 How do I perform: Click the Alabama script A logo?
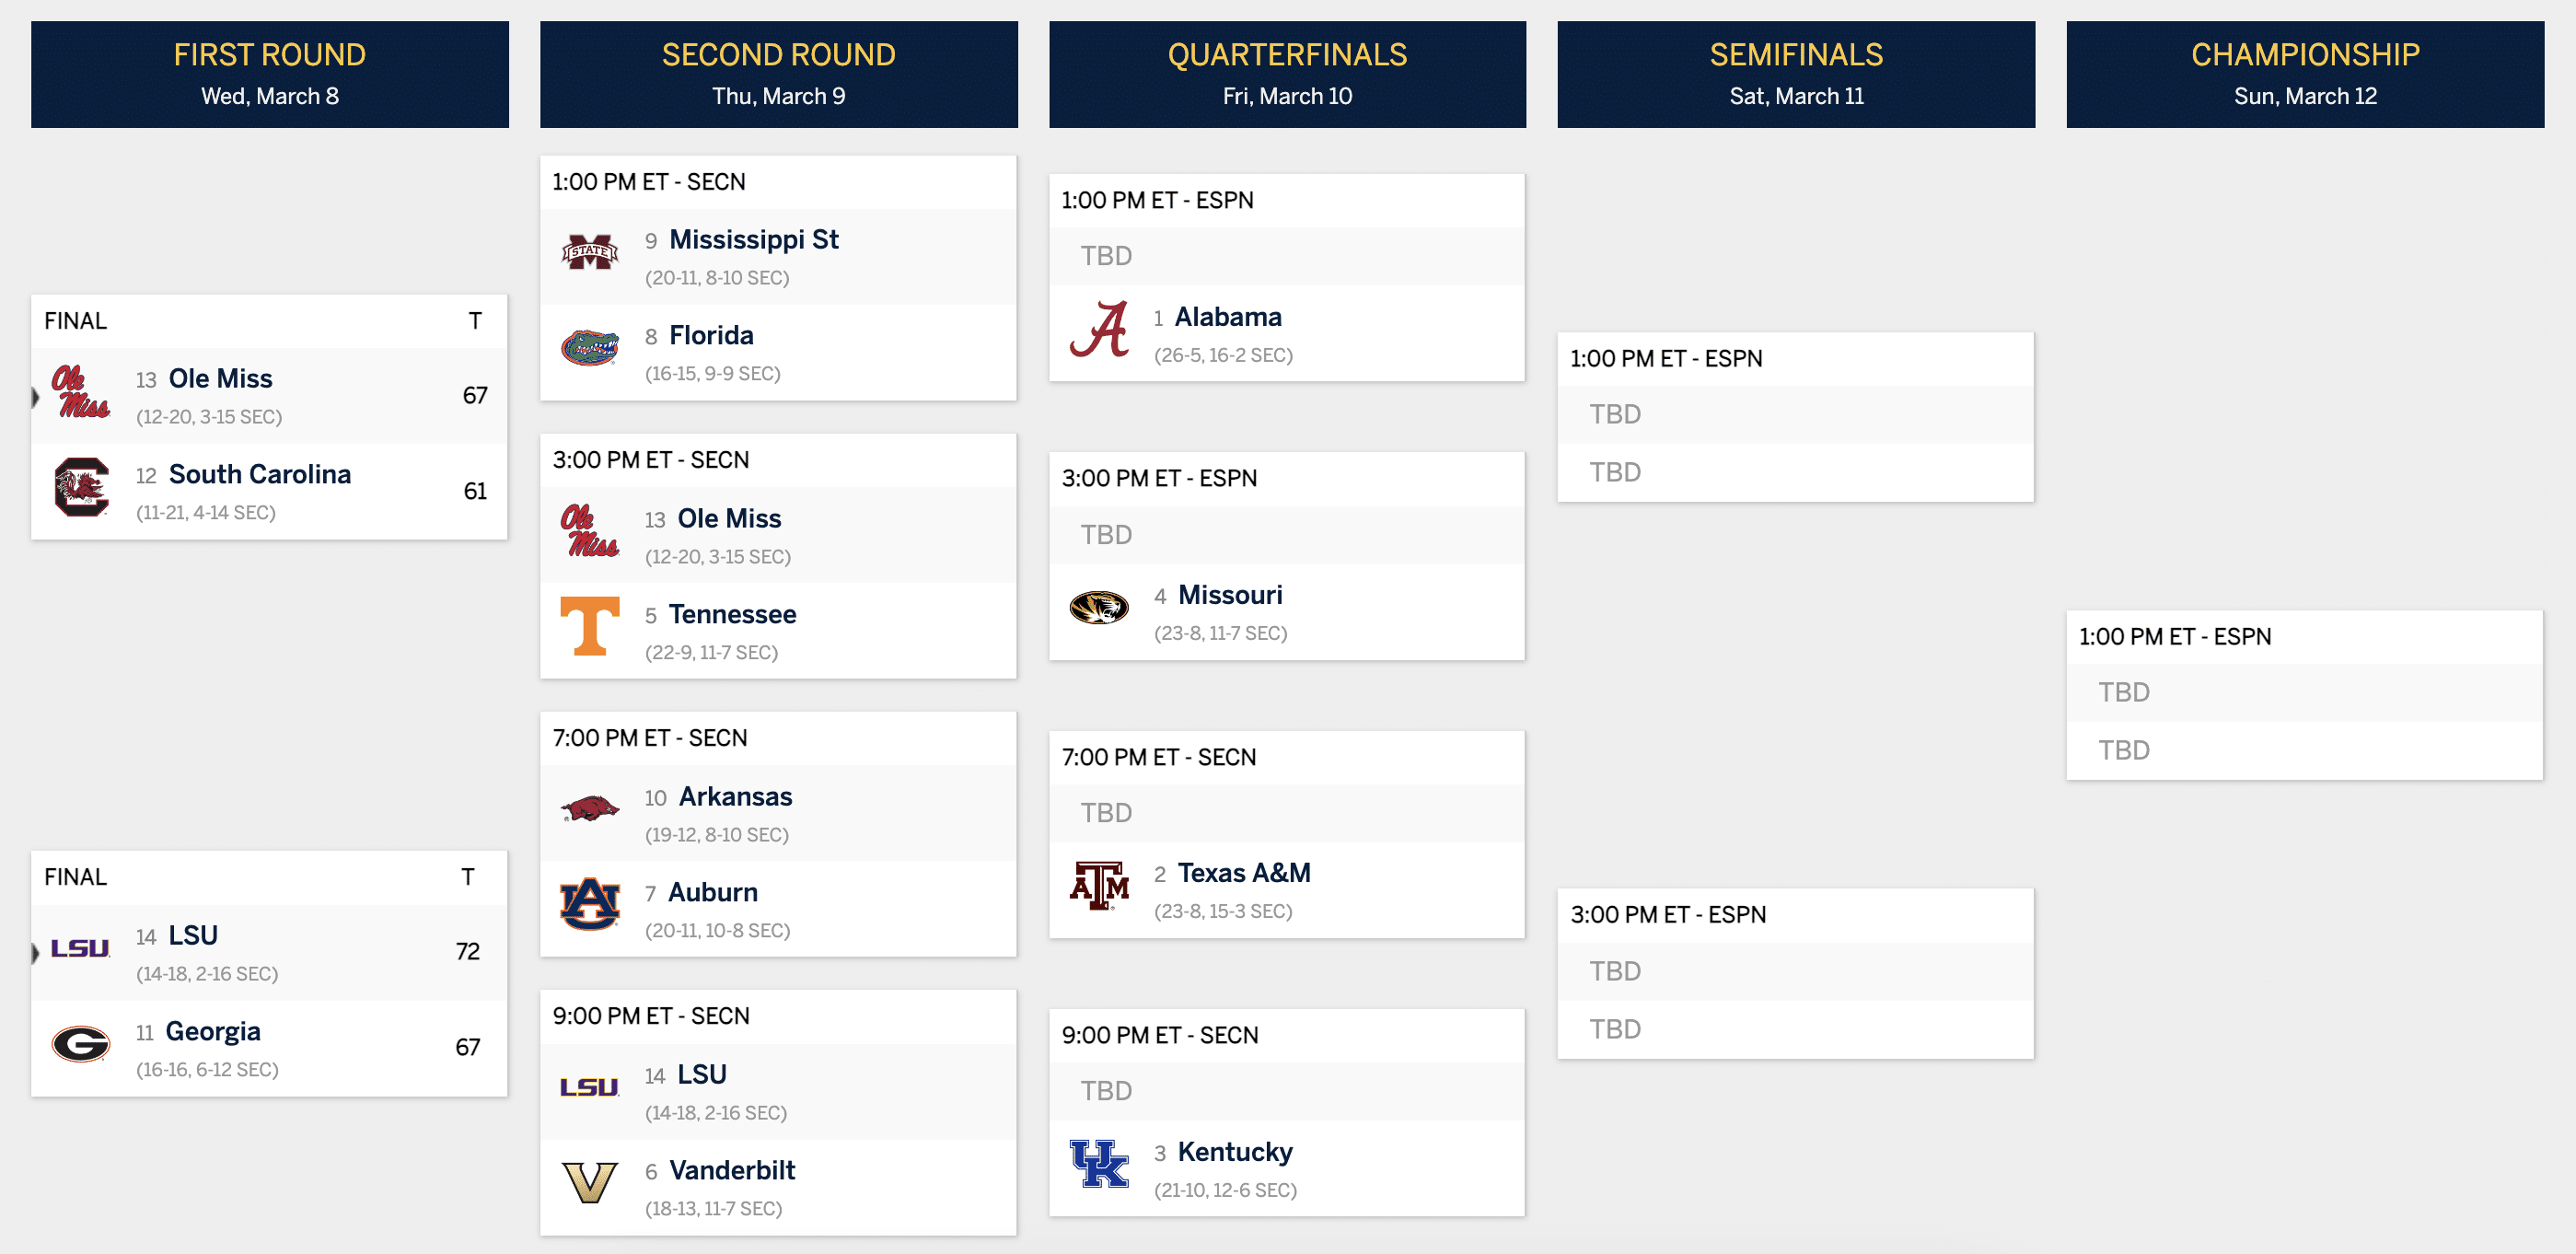pos(1099,329)
